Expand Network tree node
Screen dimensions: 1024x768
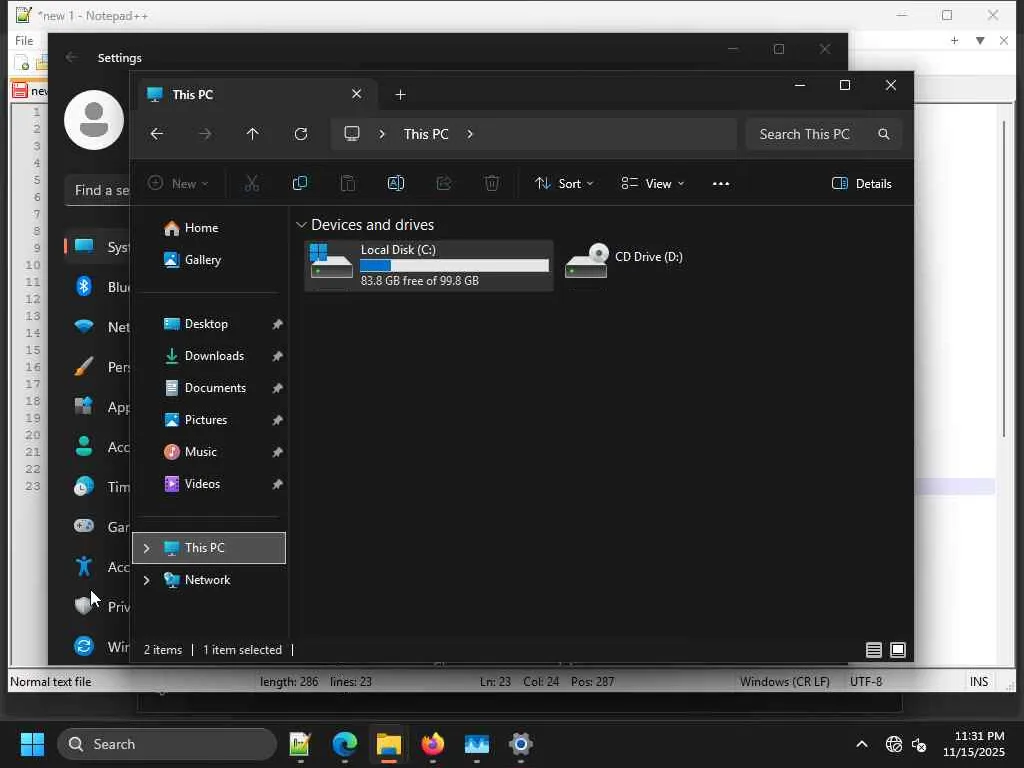tap(146, 580)
